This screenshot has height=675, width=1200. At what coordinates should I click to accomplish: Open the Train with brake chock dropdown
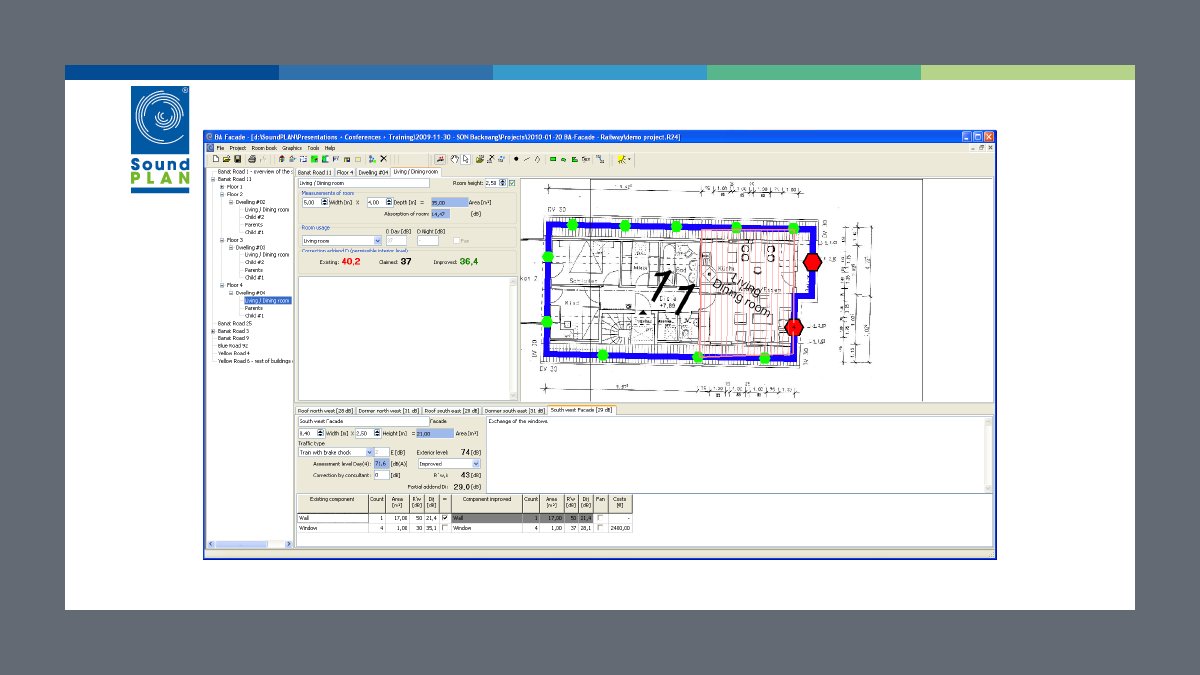point(369,452)
